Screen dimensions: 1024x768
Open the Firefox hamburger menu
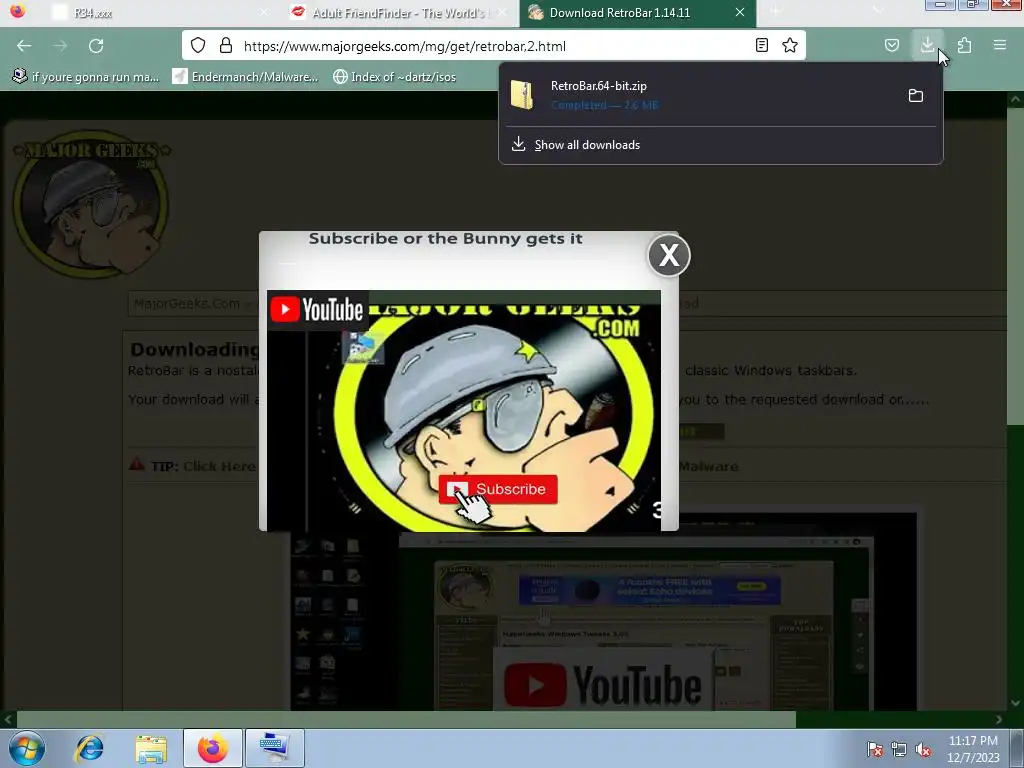coord(1000,45)
